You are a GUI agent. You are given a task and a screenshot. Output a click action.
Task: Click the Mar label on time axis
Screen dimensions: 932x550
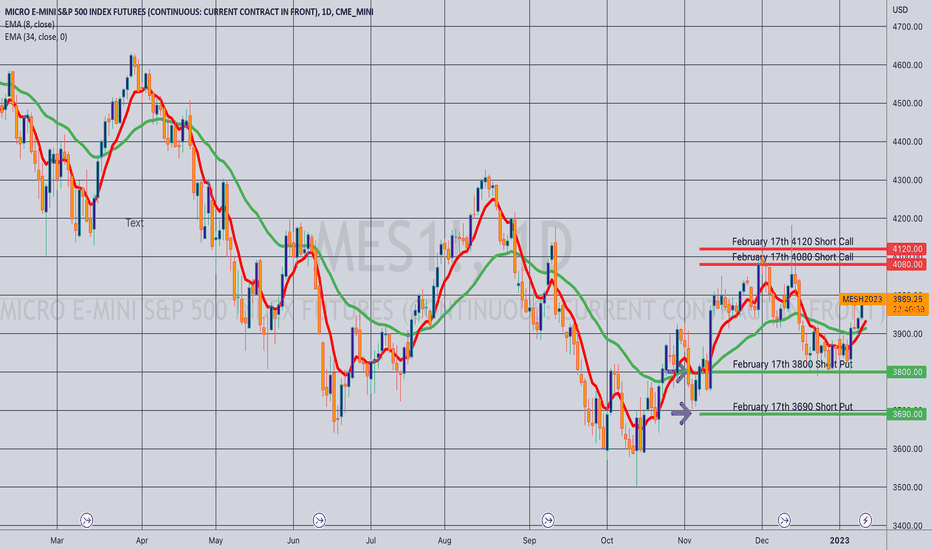[x=56, y=540]
